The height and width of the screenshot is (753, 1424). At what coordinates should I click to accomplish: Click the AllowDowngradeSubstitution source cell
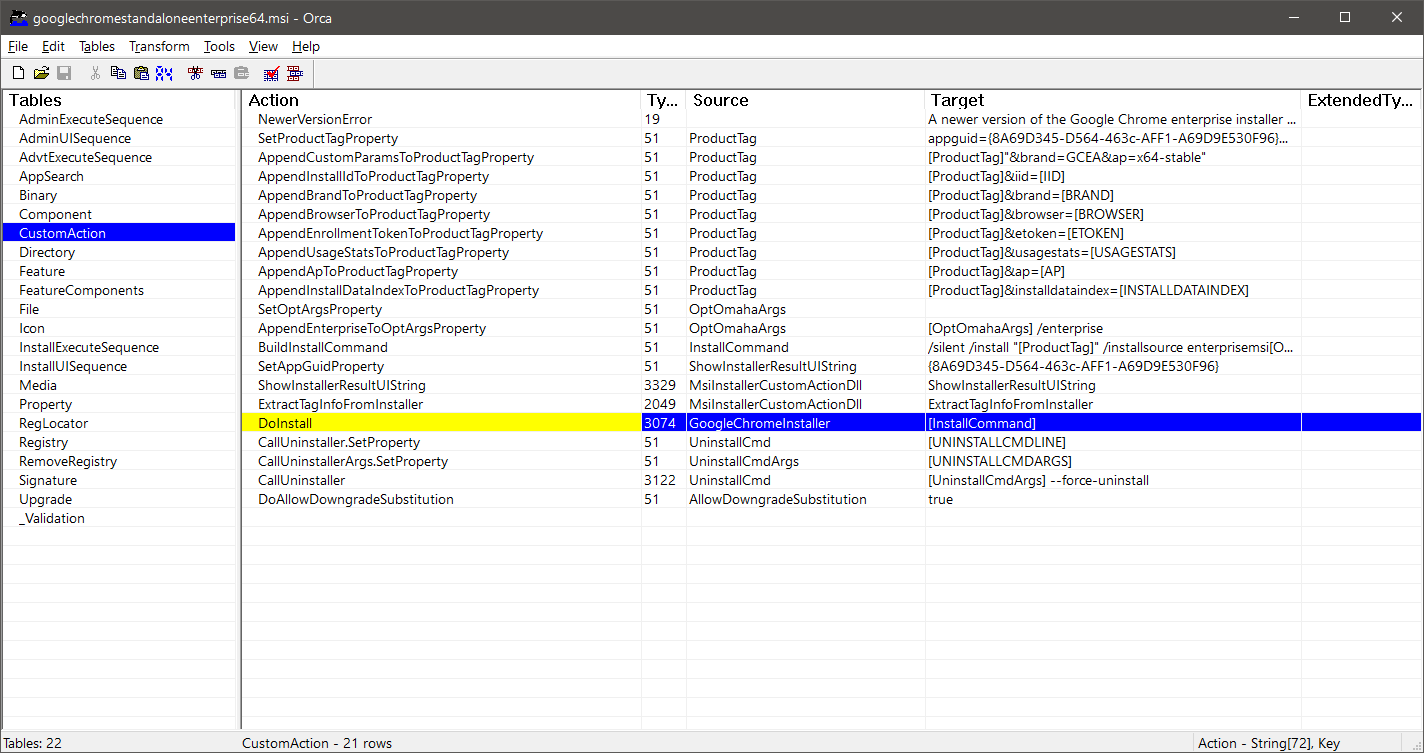pyautogui.click(x=806, y=499)
